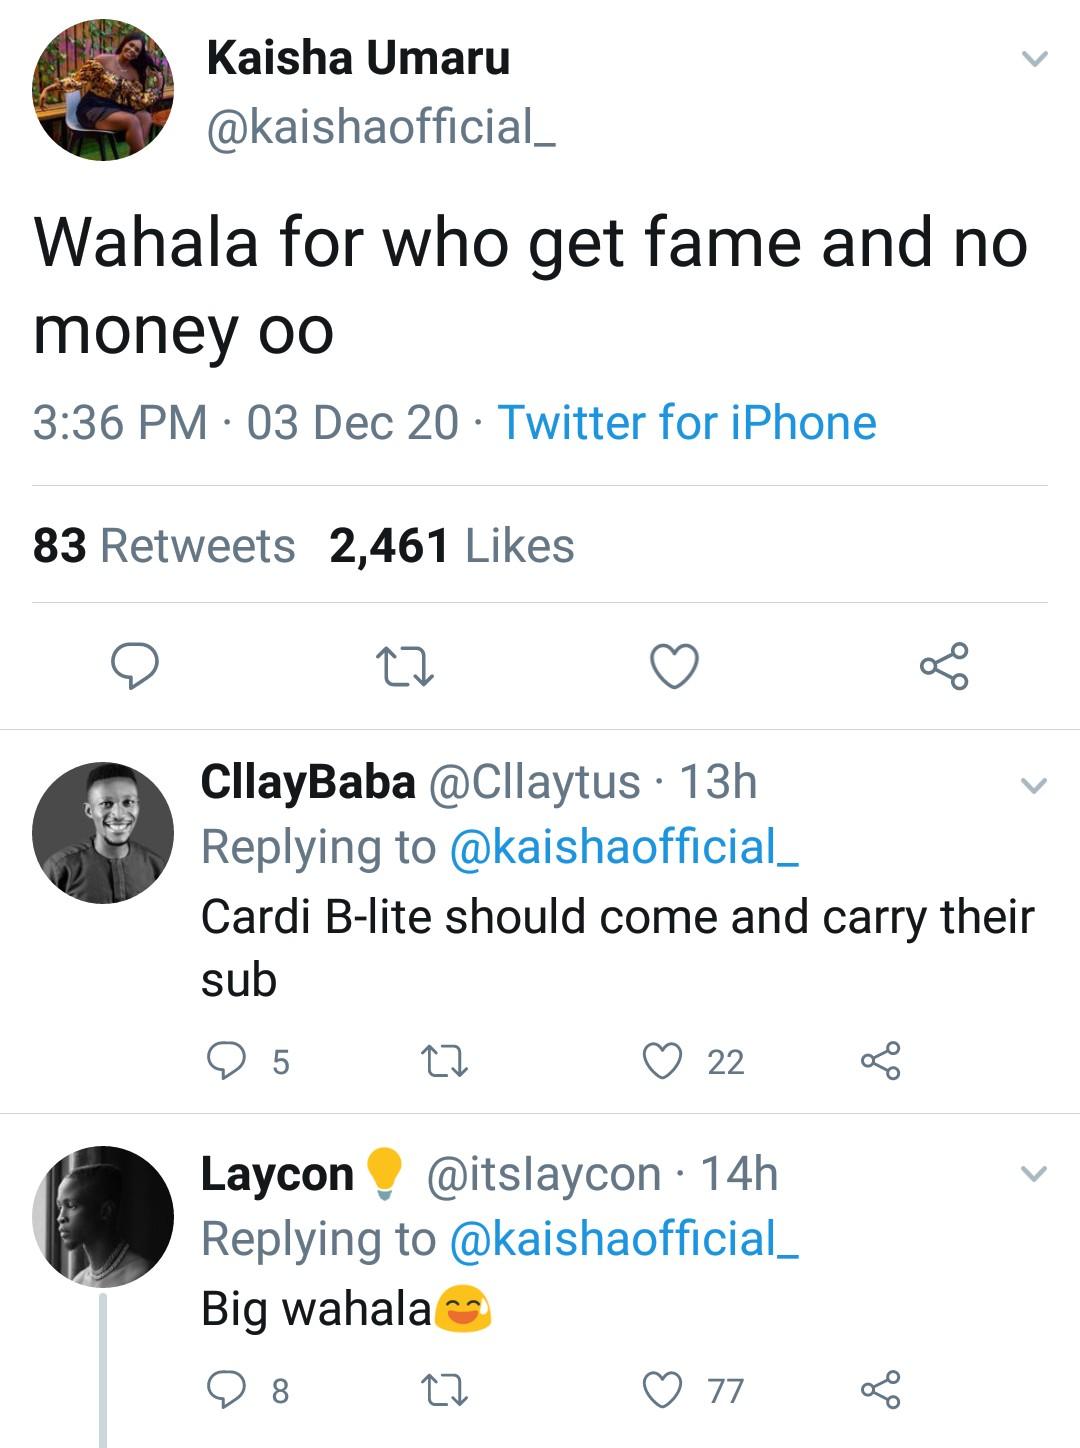Image resolution: width=1080 pixels, height=1448 pixels.
Task: Retweet Laycon's reply
Action: click(444, 1390)
